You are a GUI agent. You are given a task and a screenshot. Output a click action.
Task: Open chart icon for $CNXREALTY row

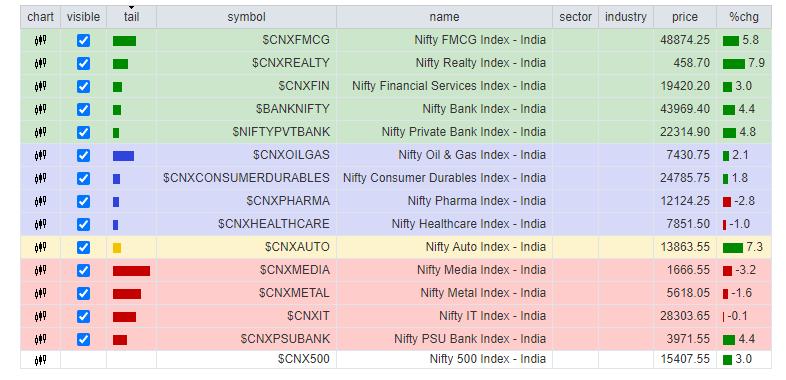41,63
